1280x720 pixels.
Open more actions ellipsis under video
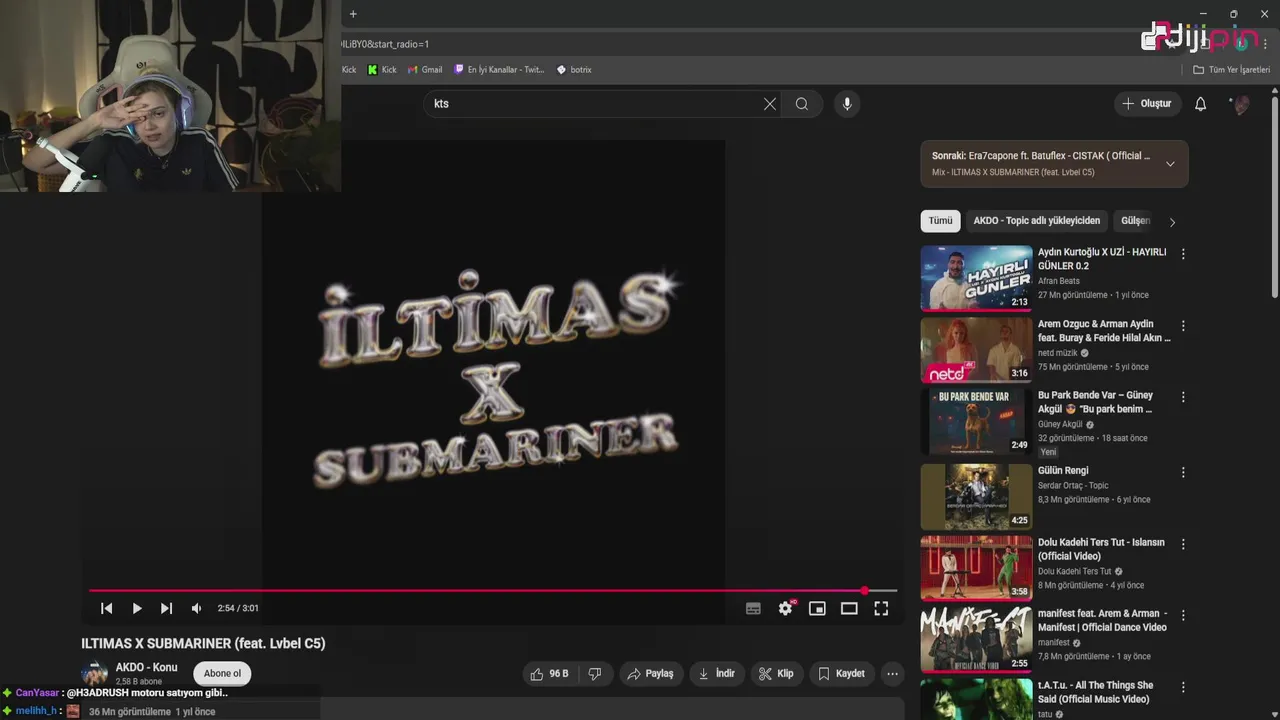point(893,674)
